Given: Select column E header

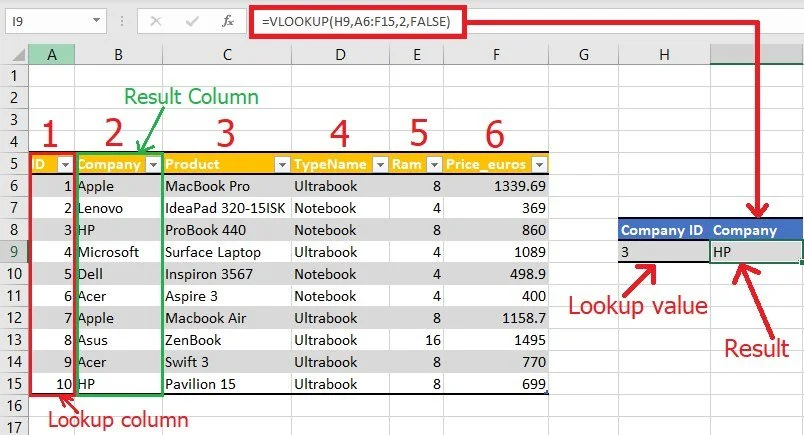Looking at the screenshot, I should (x=416, y=54).
